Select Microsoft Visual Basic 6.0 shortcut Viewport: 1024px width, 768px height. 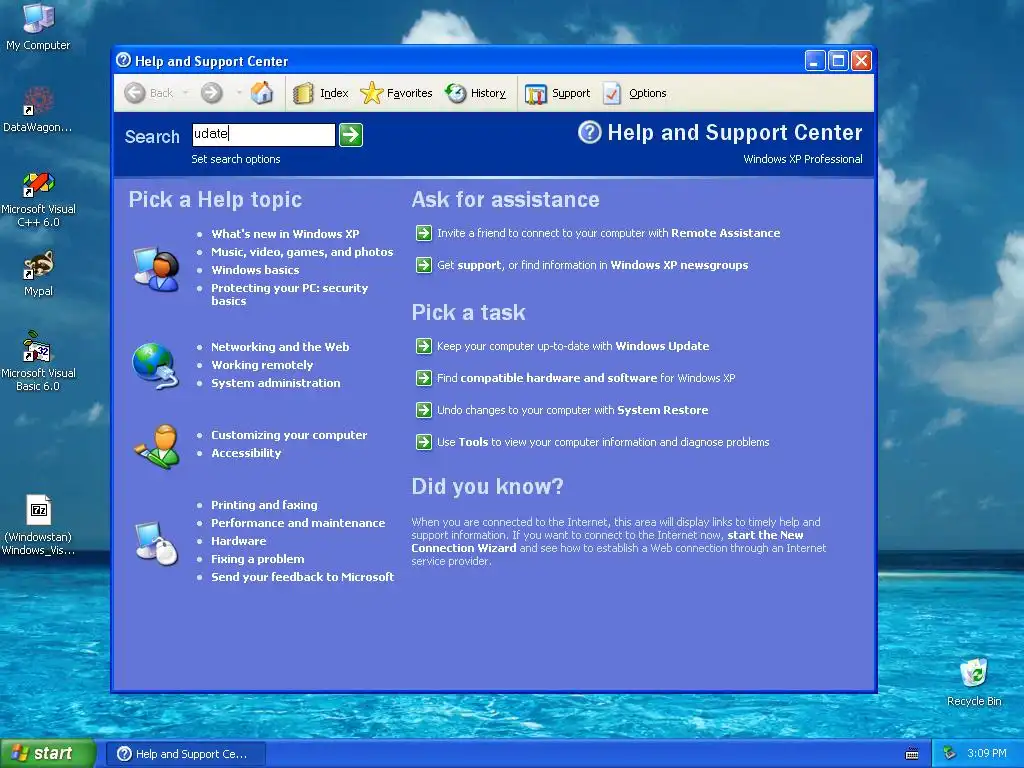tap(38, 362)
